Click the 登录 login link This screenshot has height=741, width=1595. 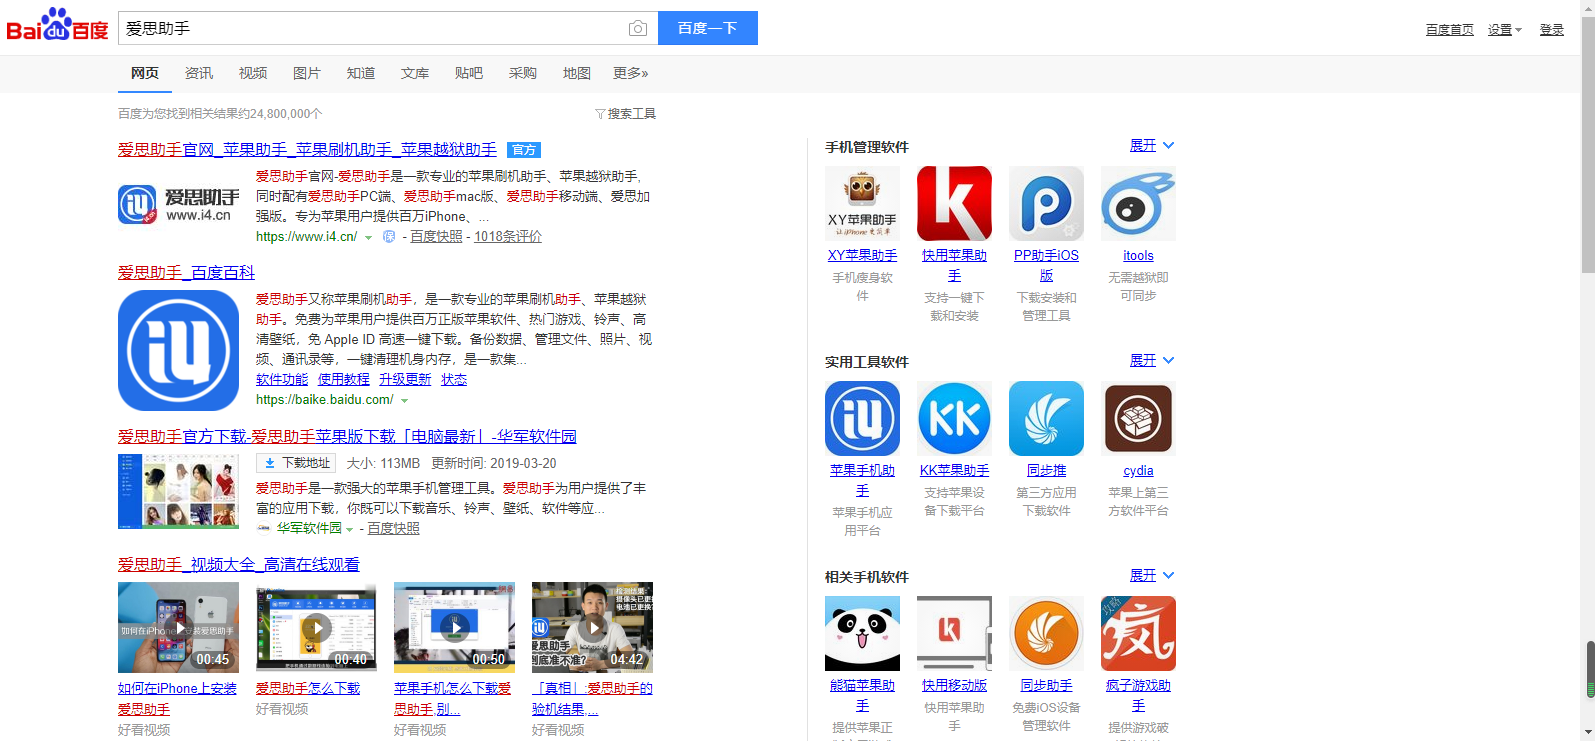pos(1552,30)
